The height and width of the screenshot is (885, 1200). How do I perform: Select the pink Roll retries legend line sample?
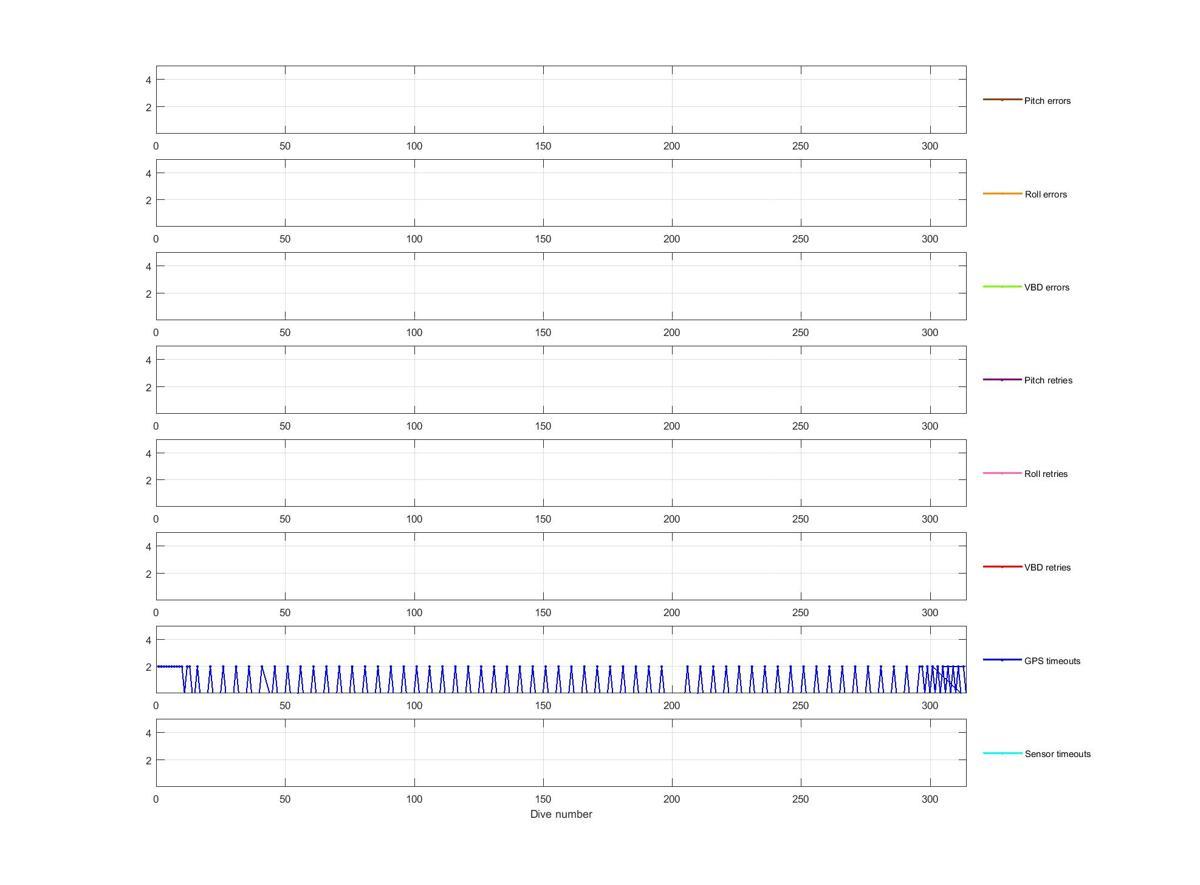1002,473
